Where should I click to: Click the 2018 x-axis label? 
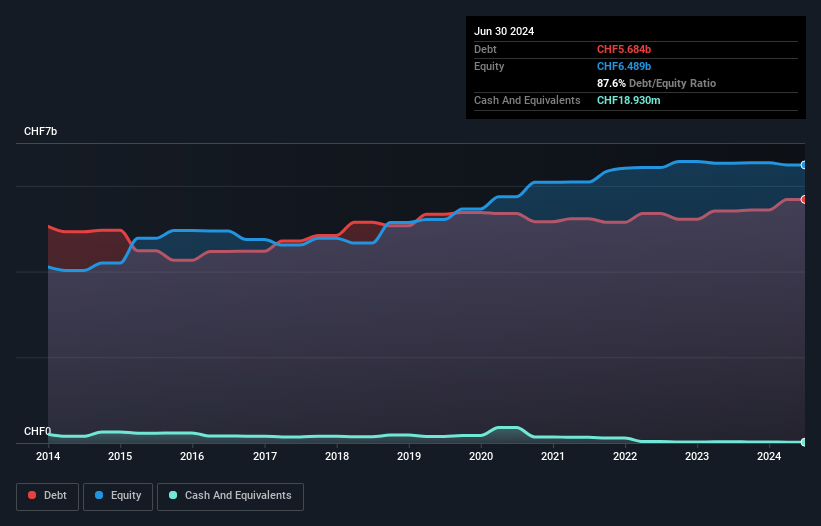click(337, 456)
